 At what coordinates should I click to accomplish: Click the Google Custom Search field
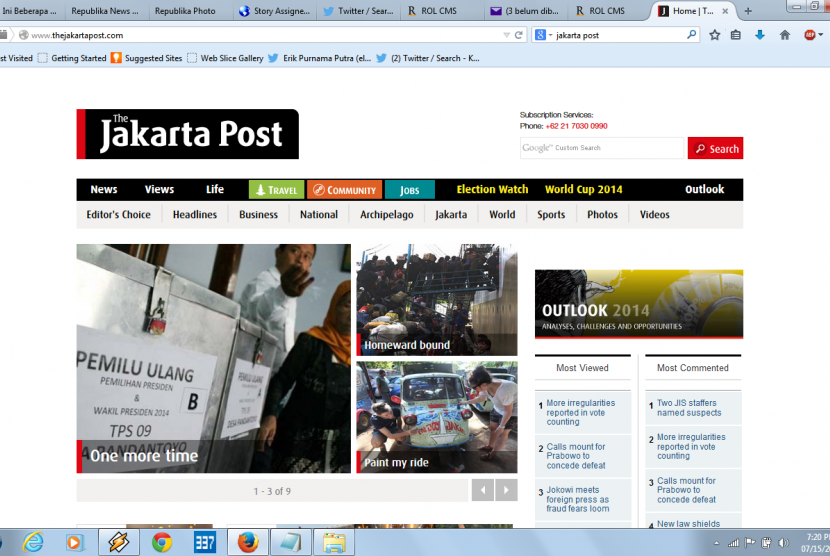click(602, 148)
